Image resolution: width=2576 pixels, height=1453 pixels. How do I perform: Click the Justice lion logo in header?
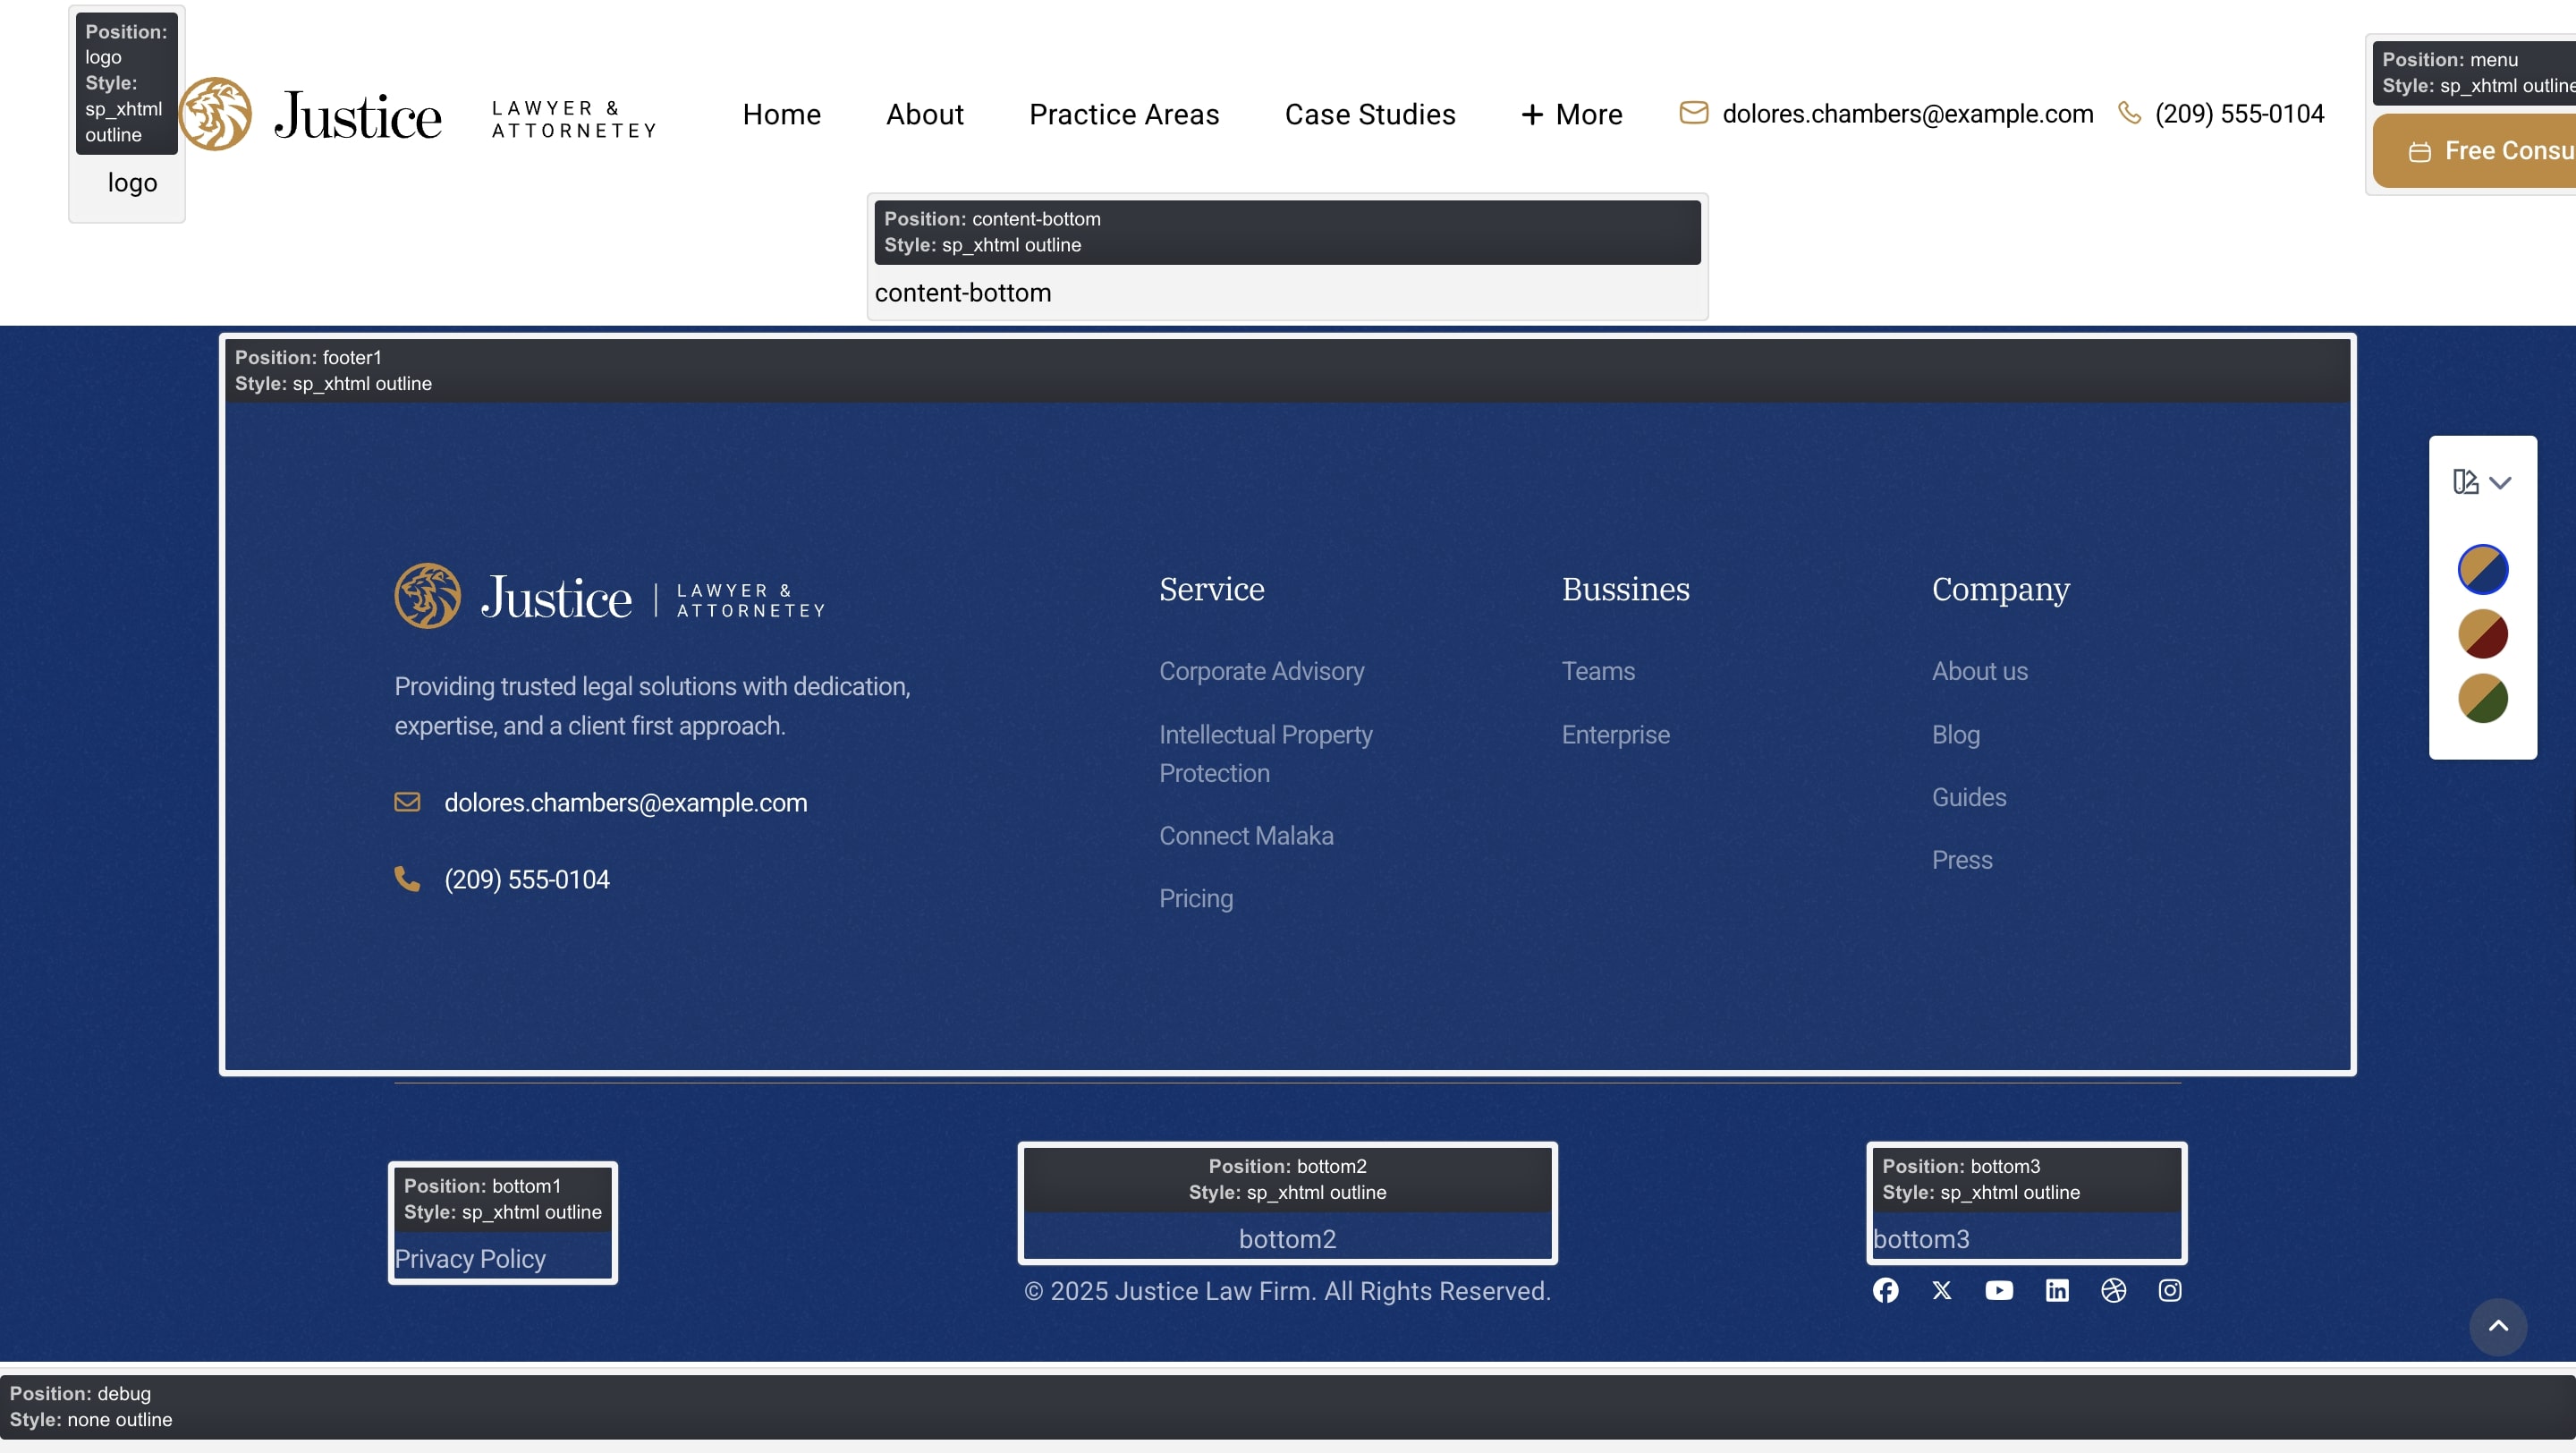coord(216,114)
